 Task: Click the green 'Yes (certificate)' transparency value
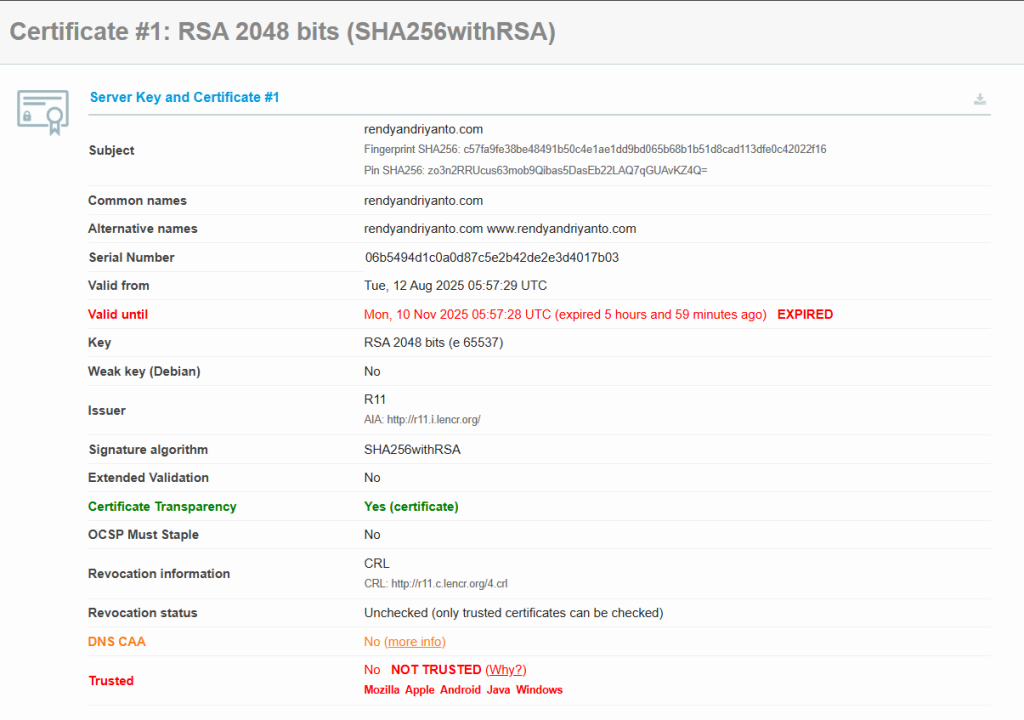coord(411,507)
